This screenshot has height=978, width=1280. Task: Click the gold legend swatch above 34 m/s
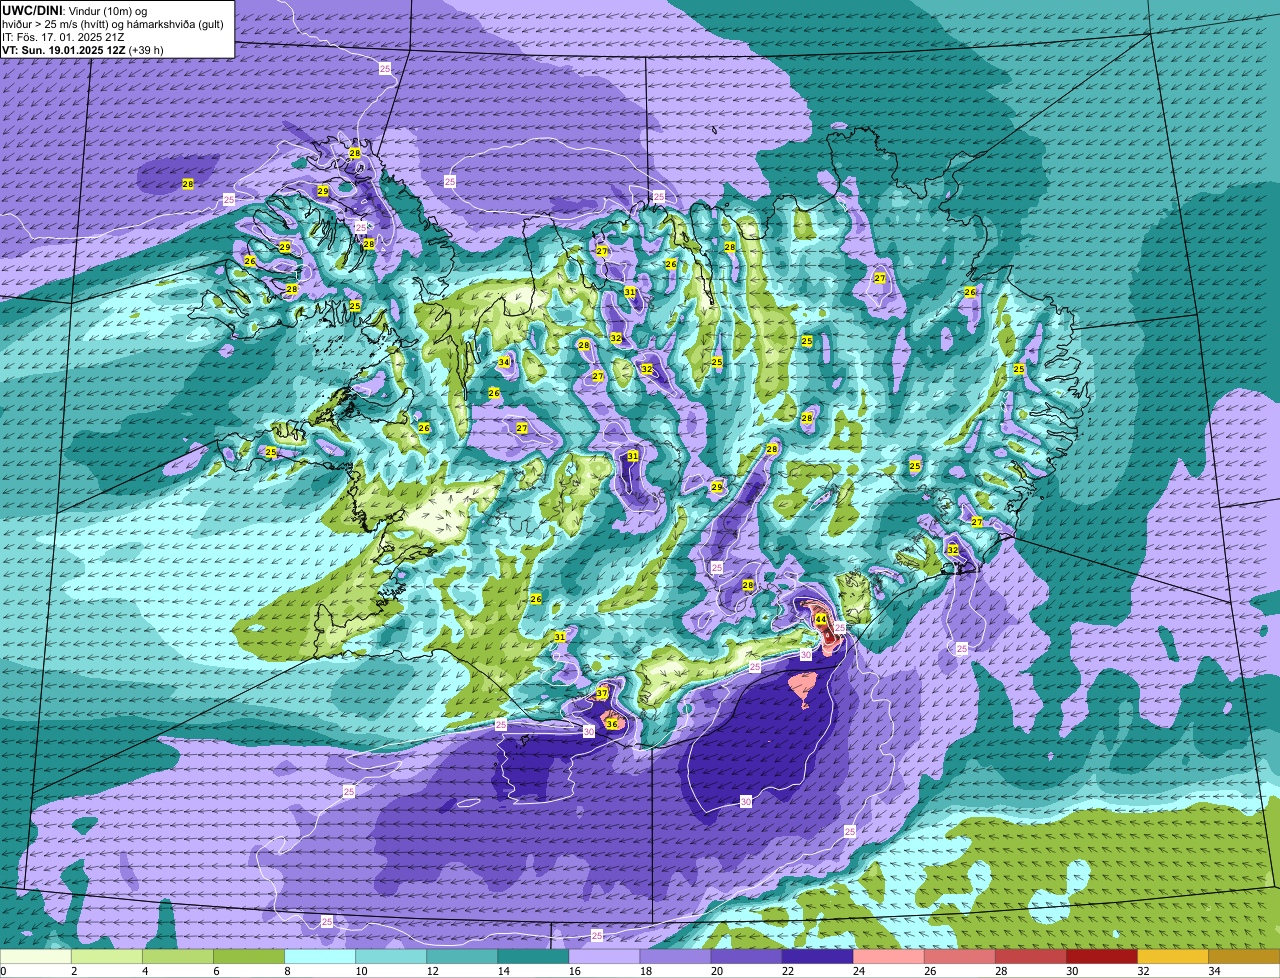click(1243, 957)
